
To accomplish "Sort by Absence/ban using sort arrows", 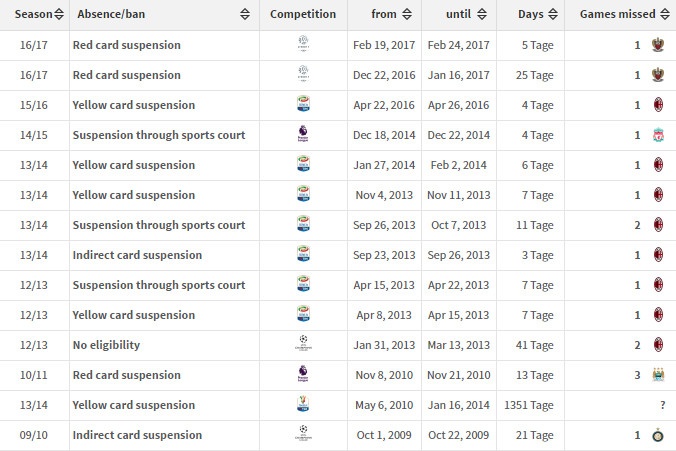I will click(246, 15).
